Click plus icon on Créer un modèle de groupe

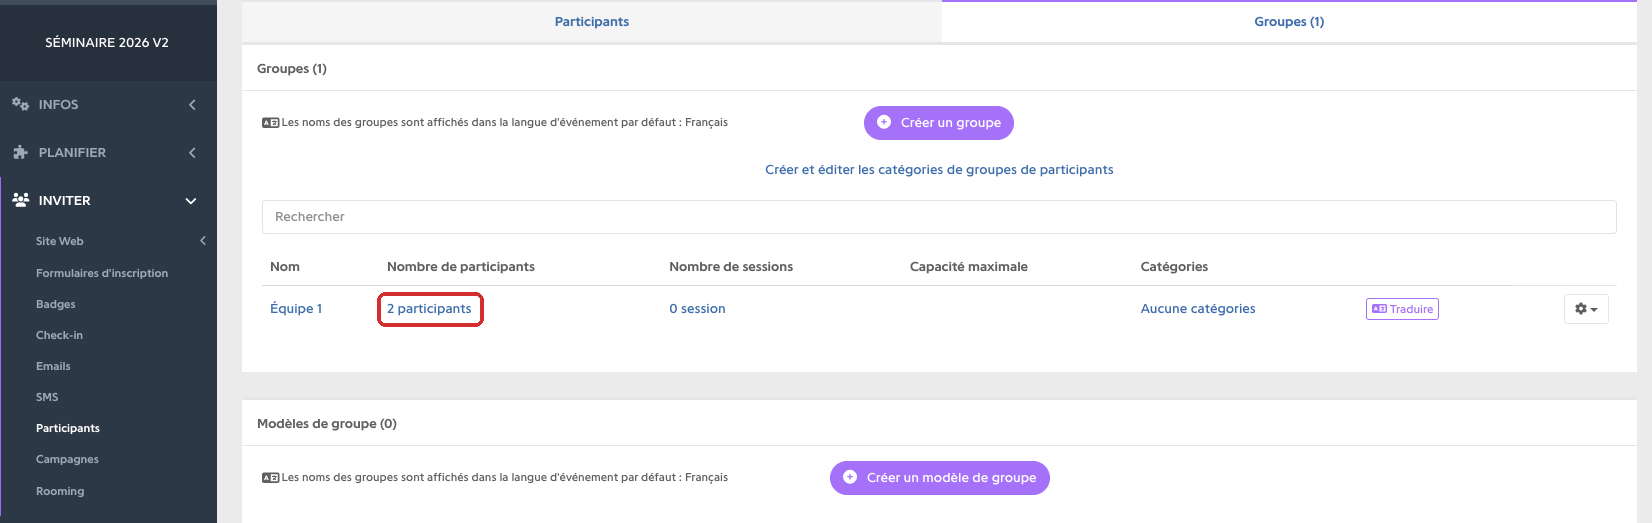pyautogui.click(x=850, y=477)
